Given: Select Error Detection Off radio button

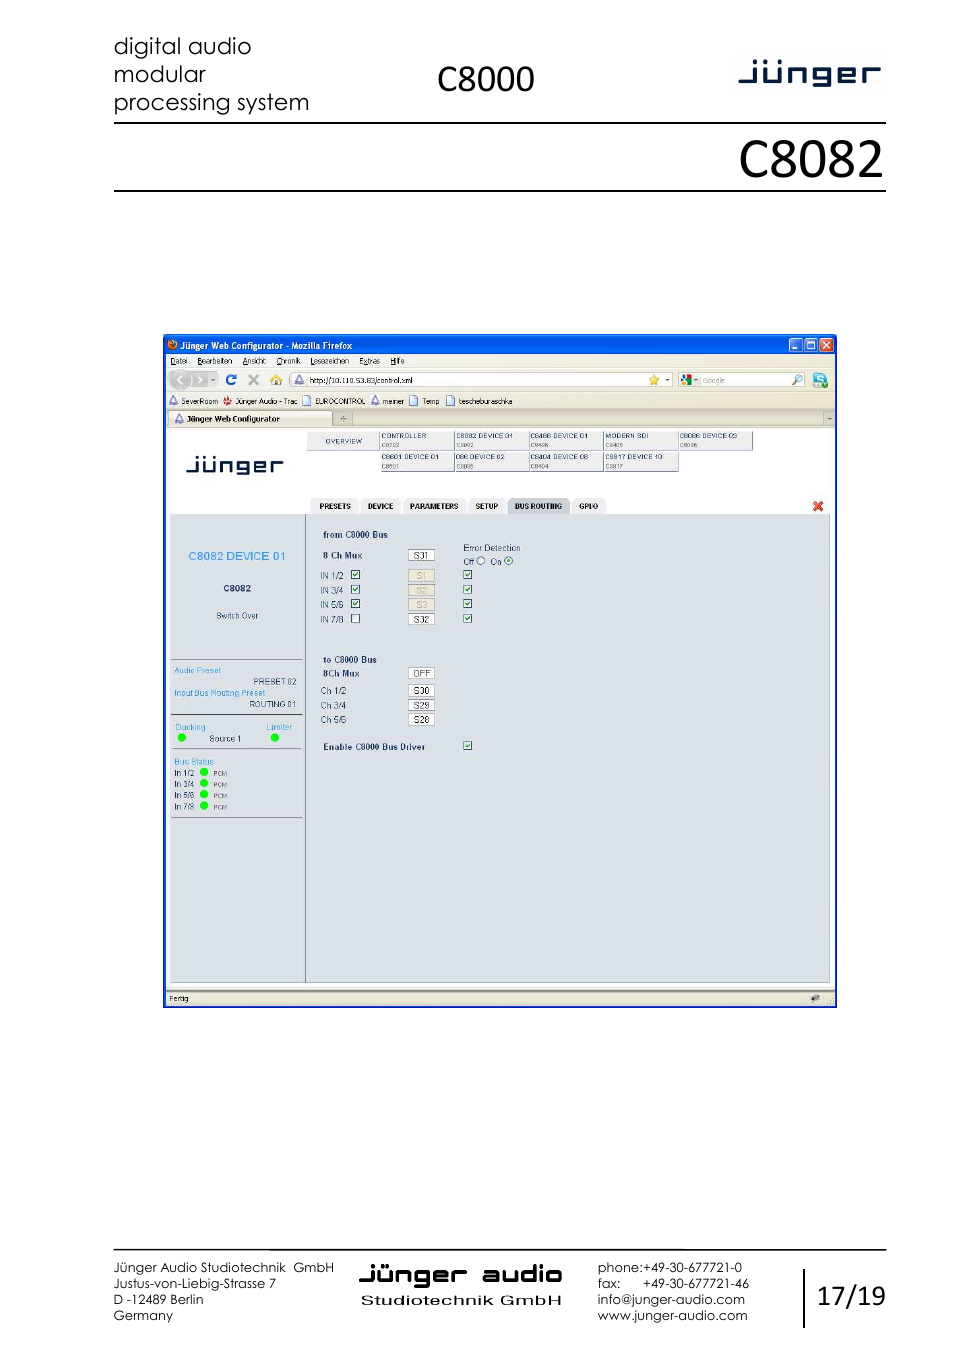Looking at the screenshot, I should [481, 561].
